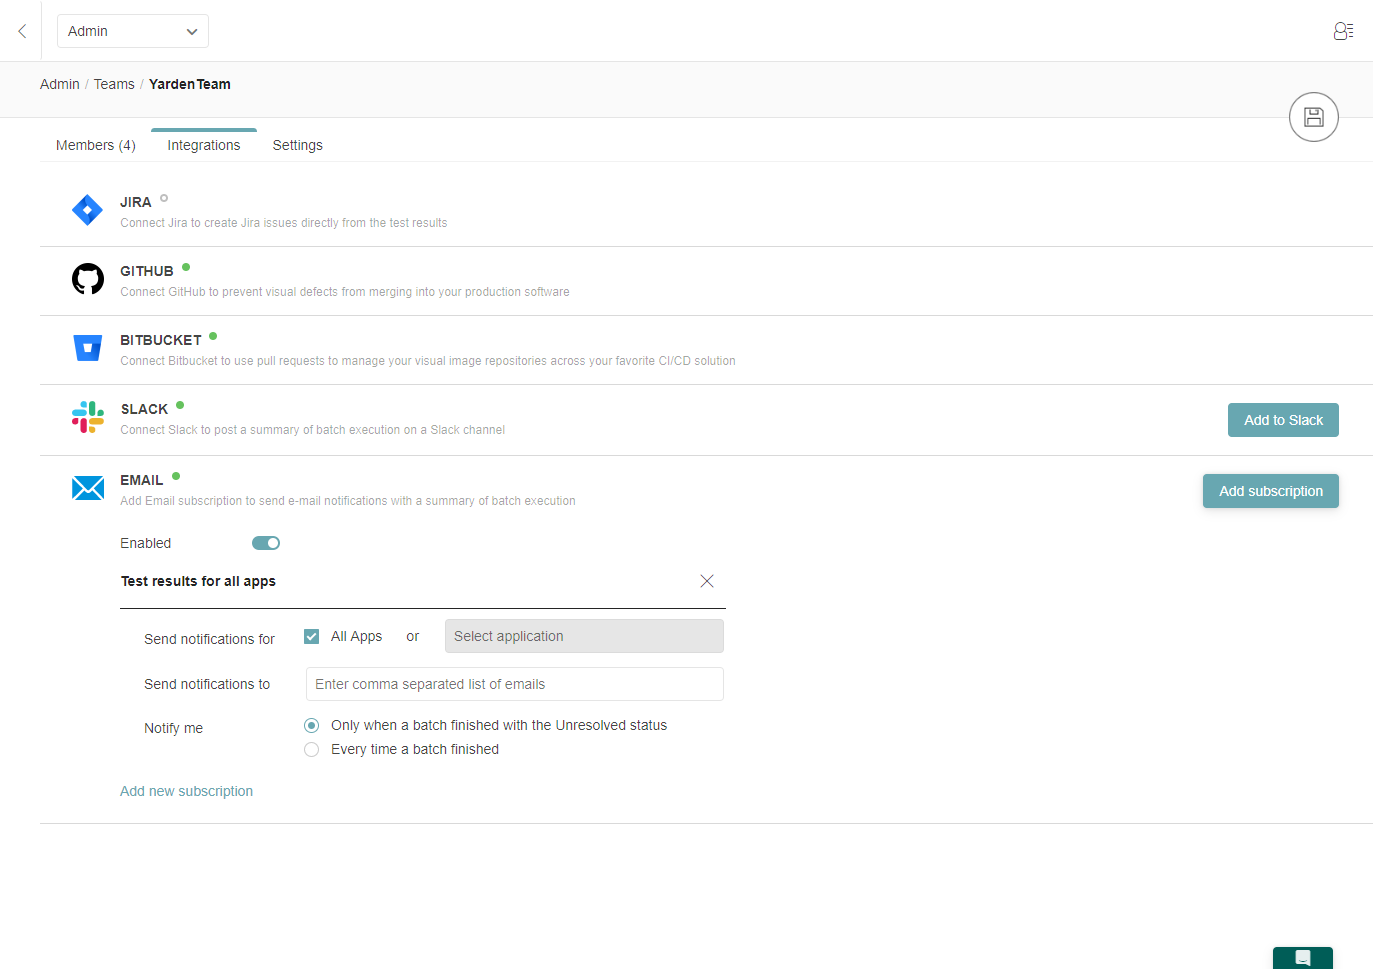
Task: Click the Slack logo icon
Action: pyautogui.click(x=88, y=417)
